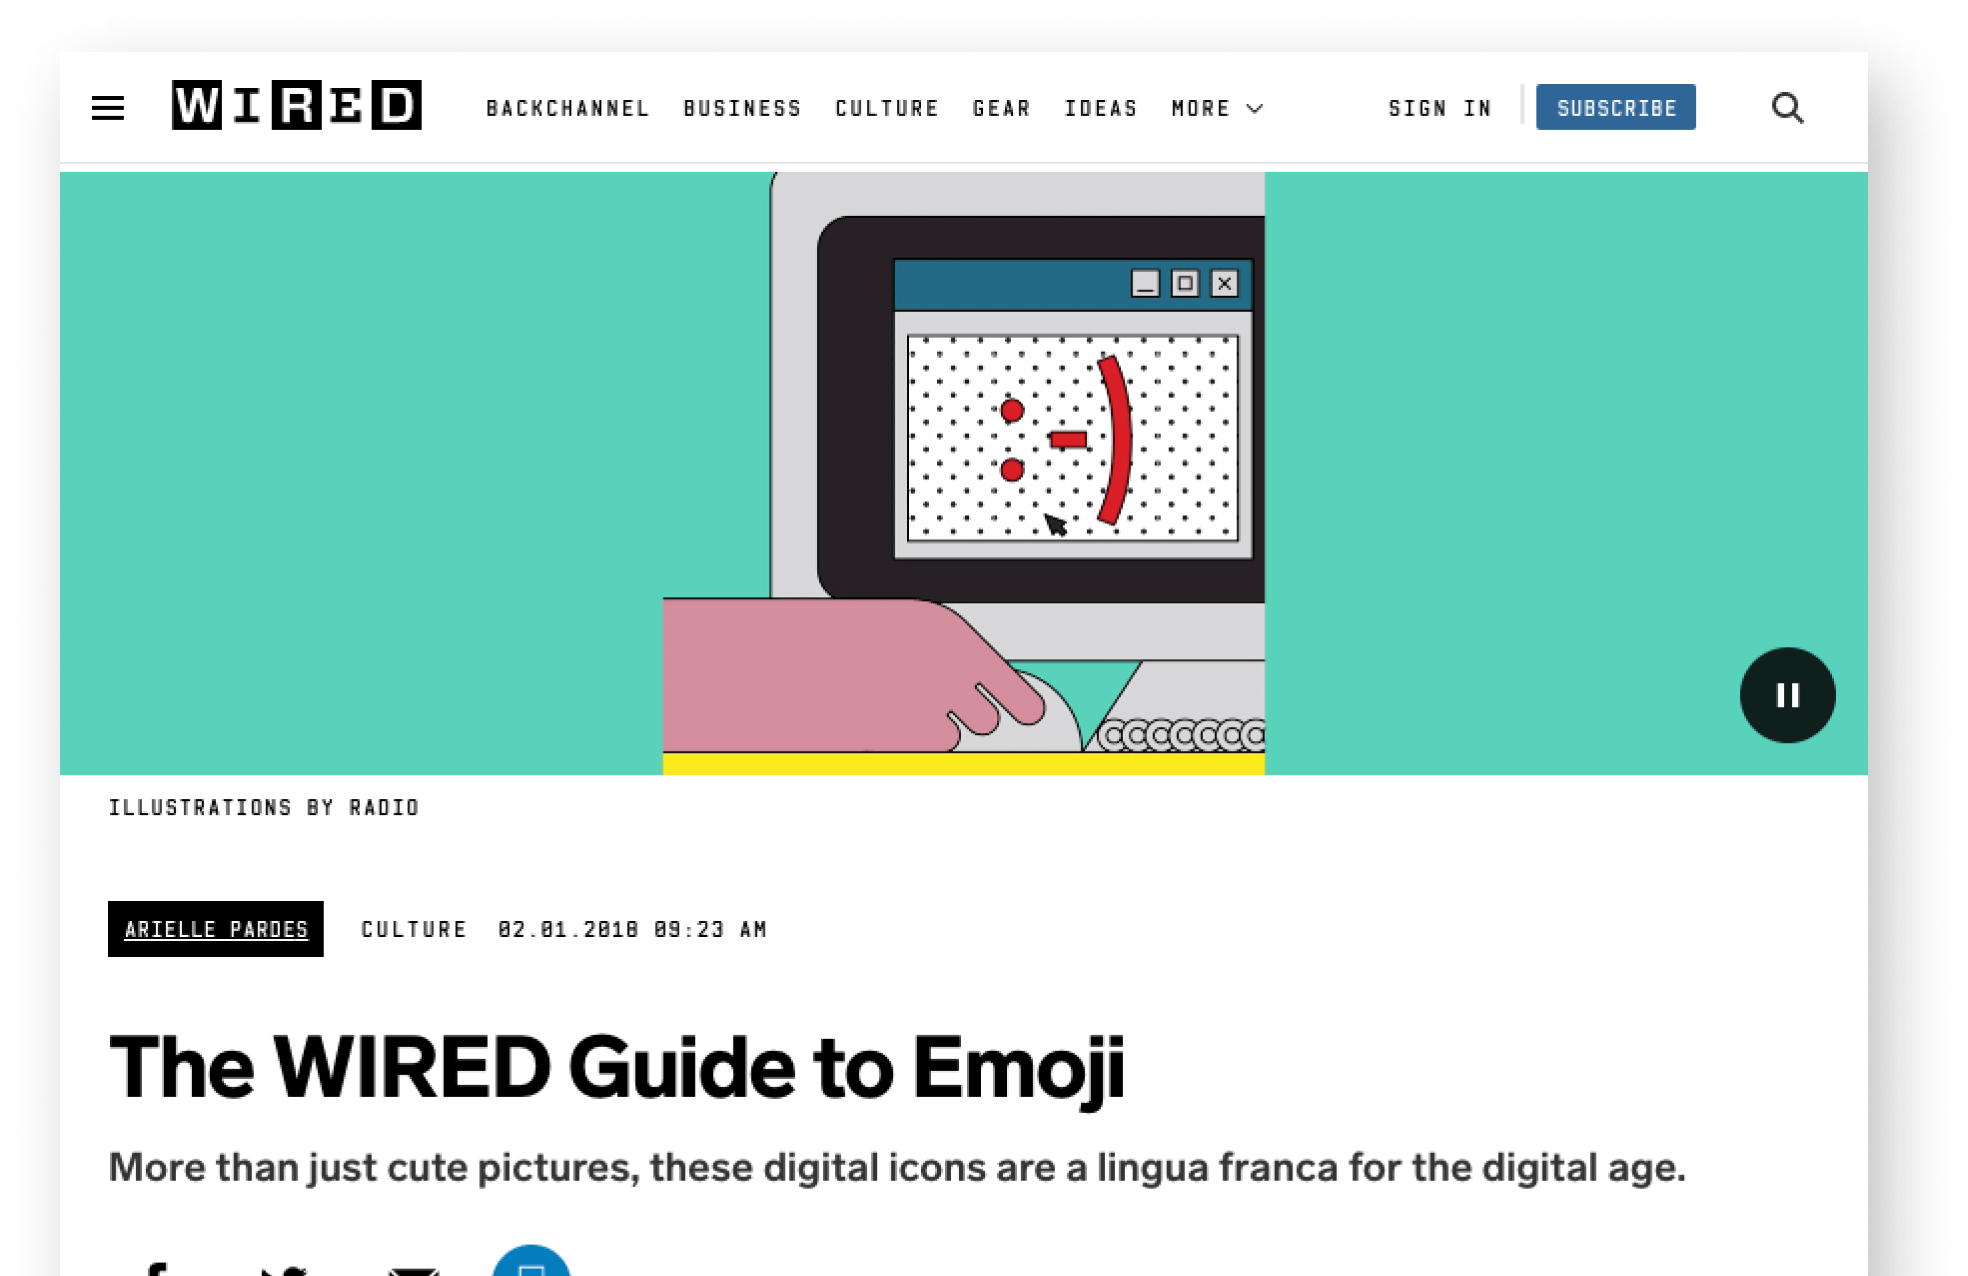Image resolution: width=1968 pixels, height=1276 pixels.
Task: Open author Arielle Pardes page
Action: [216, 929]
